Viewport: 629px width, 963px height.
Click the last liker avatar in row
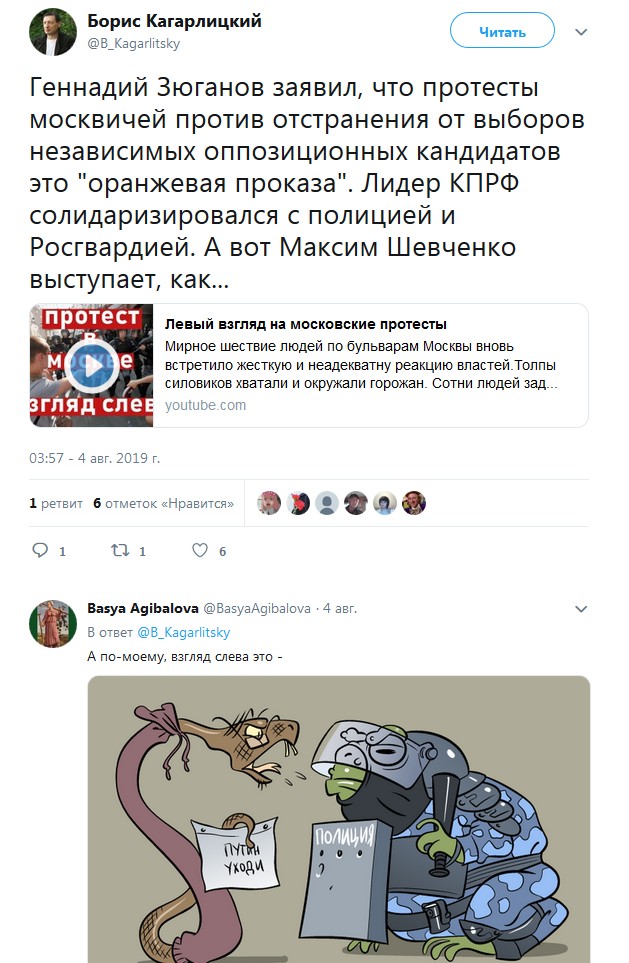point(413,503)
